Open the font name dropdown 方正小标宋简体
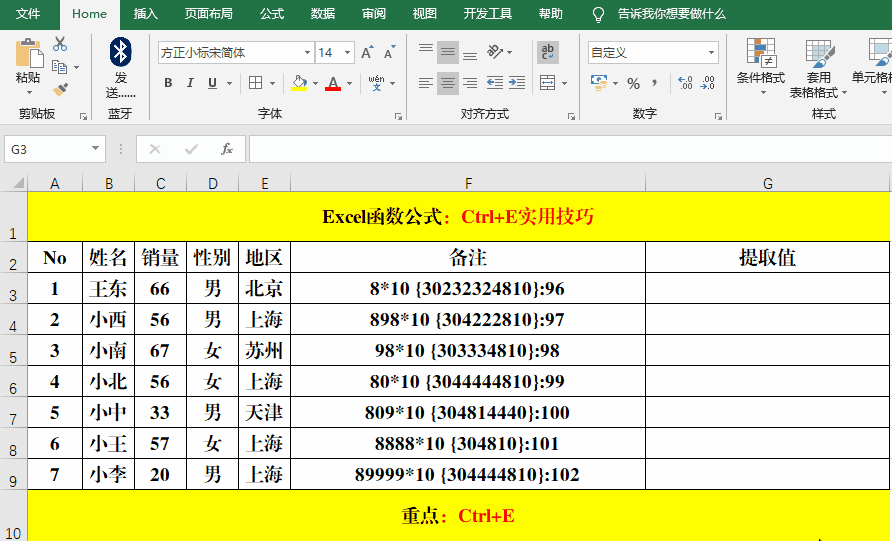Screen dimensions: 892x541 [307, 53]
